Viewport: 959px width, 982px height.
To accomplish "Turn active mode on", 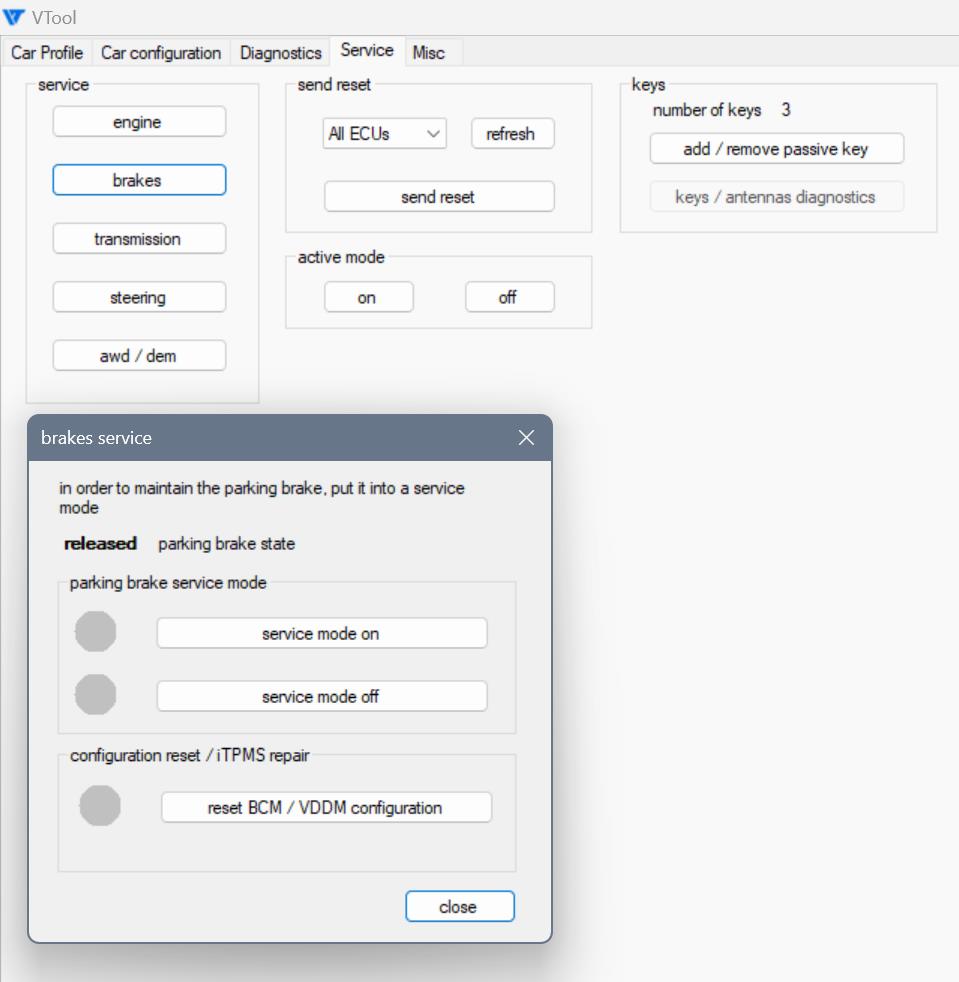I will [x=368, y=298].
